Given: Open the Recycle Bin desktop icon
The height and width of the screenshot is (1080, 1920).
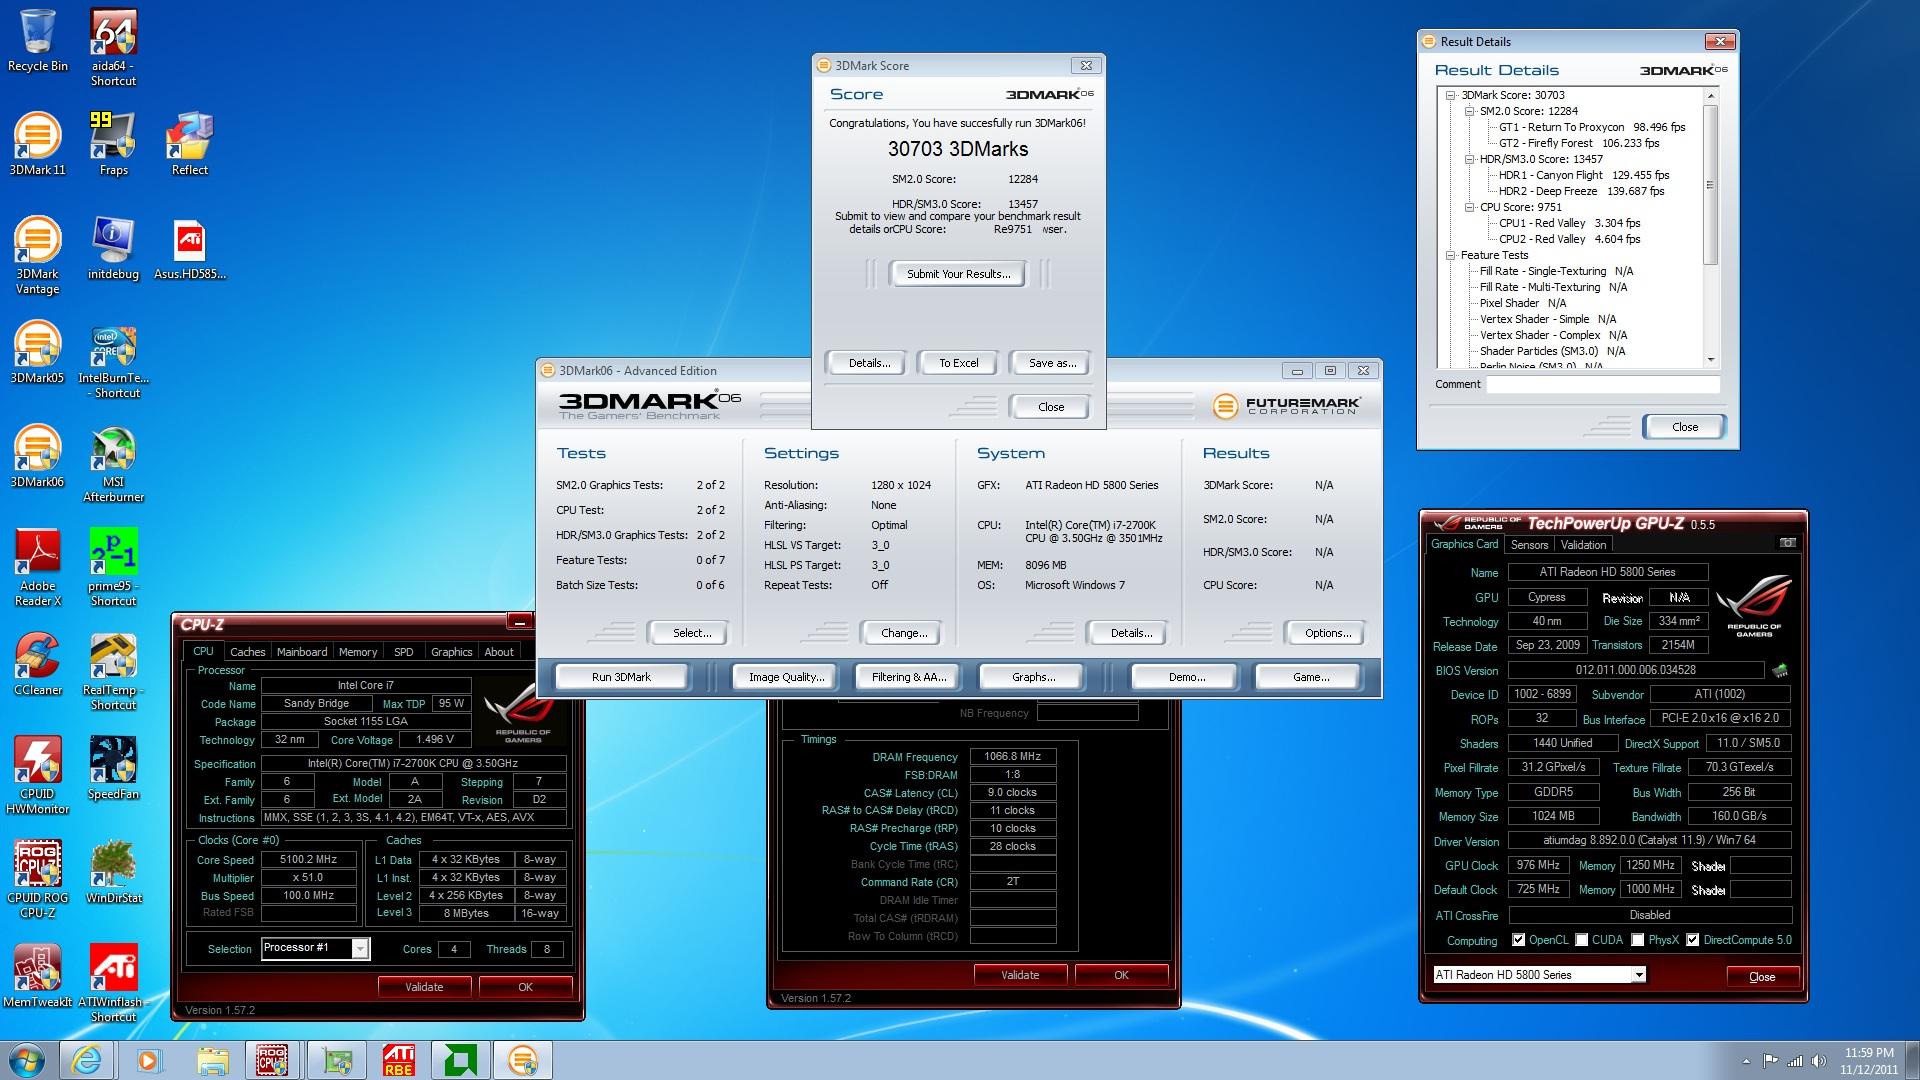Looking at the screenshot, I should click(x=38, y=41).
